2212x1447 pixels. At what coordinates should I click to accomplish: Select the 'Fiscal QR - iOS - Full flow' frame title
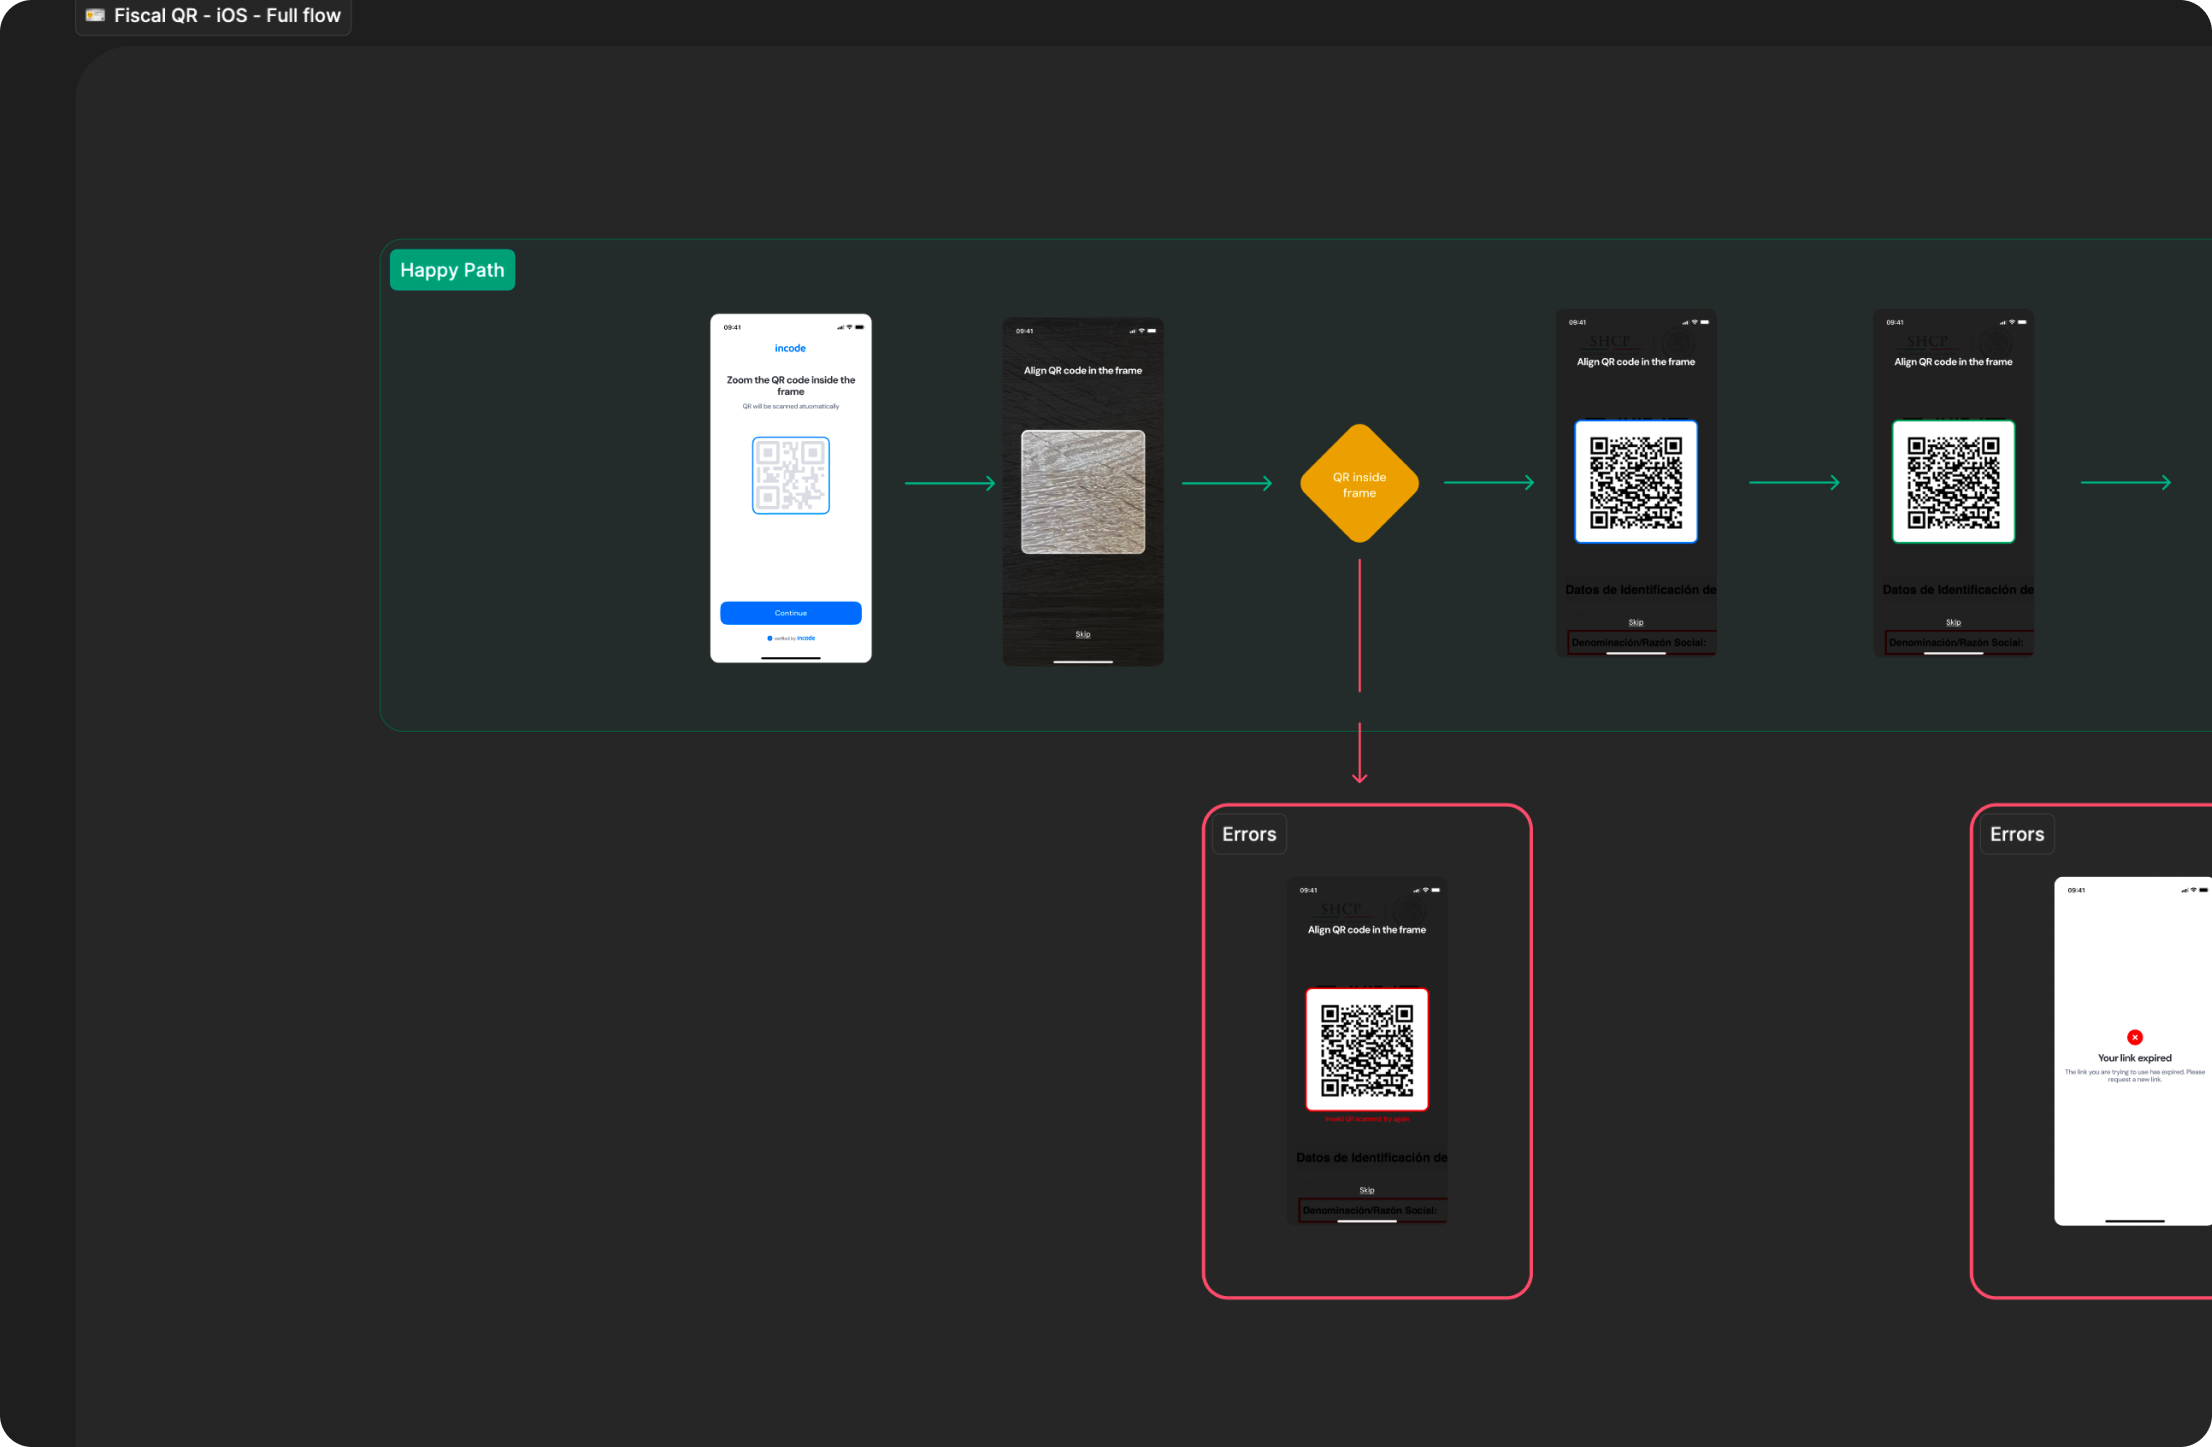click(227, 15)
